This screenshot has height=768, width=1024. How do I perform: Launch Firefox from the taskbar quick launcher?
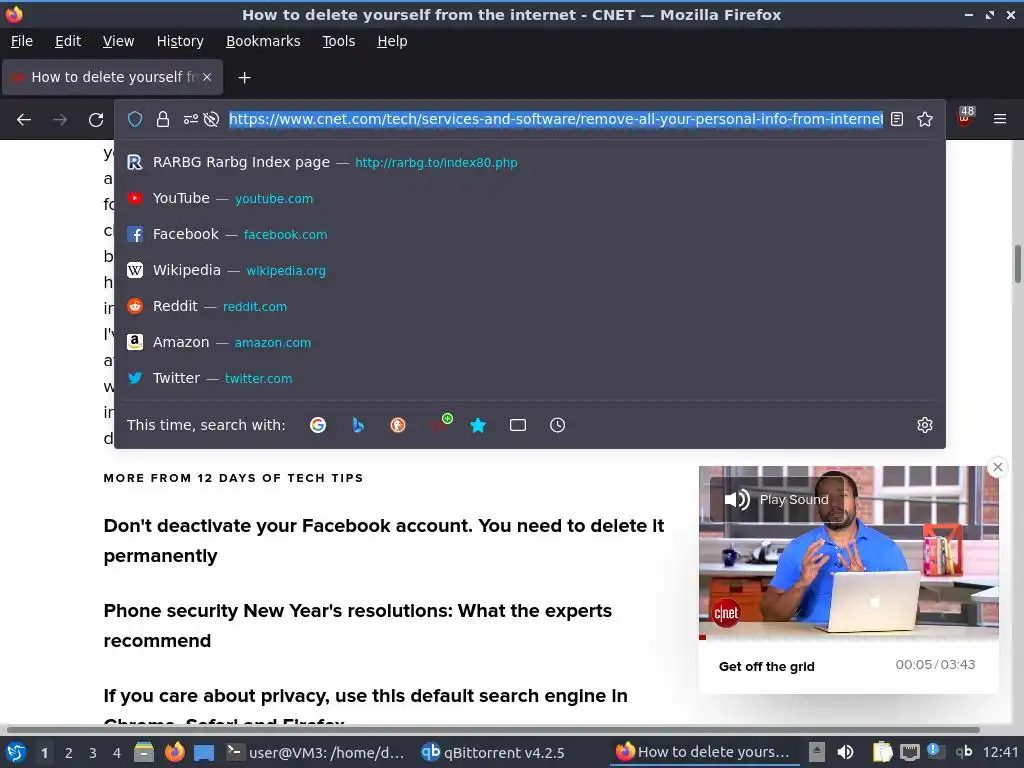[174, 752]
